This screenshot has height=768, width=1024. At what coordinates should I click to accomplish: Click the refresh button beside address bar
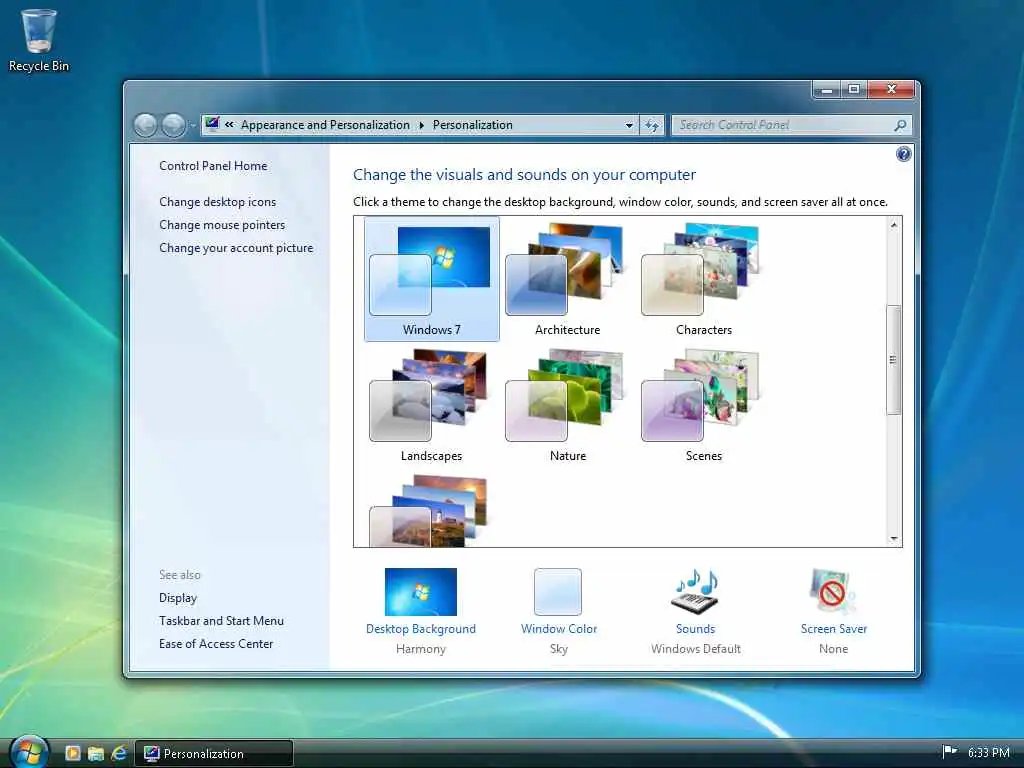click(x=652, y=125)
